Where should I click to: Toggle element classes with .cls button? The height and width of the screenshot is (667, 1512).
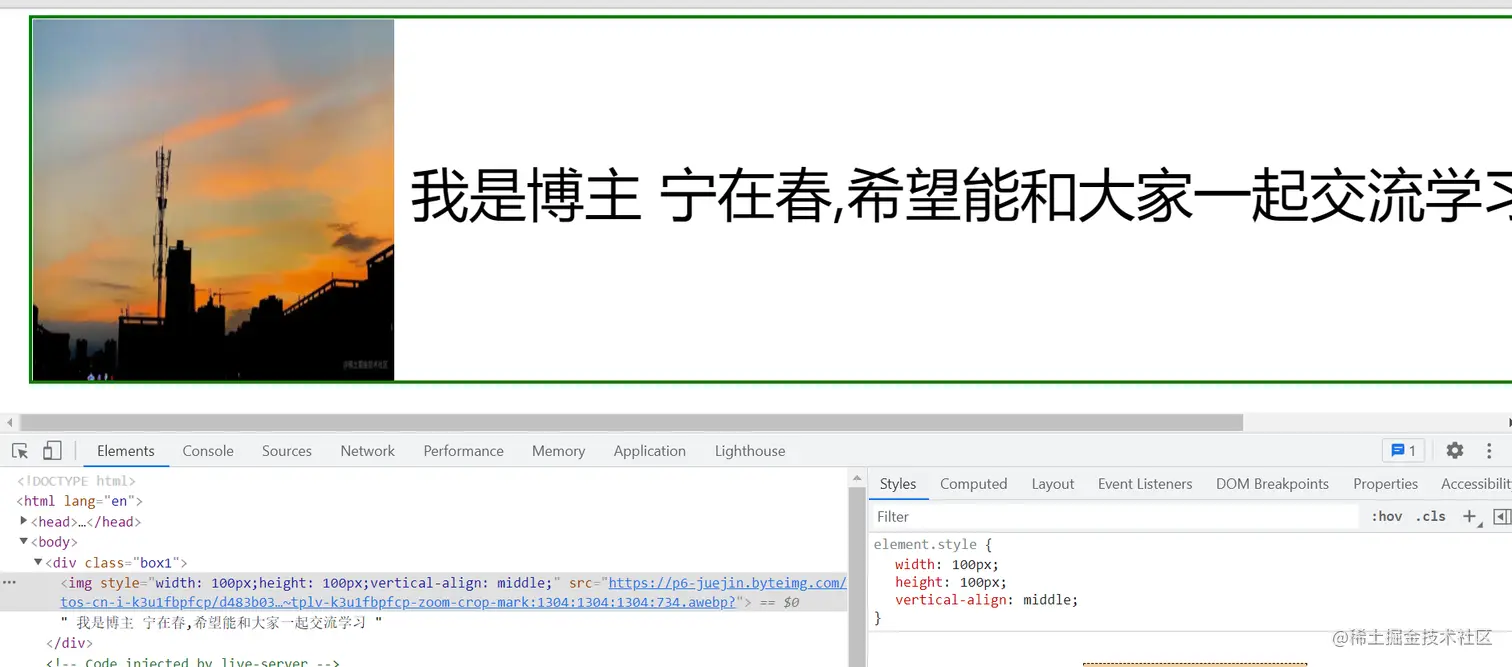point(1430,516)
